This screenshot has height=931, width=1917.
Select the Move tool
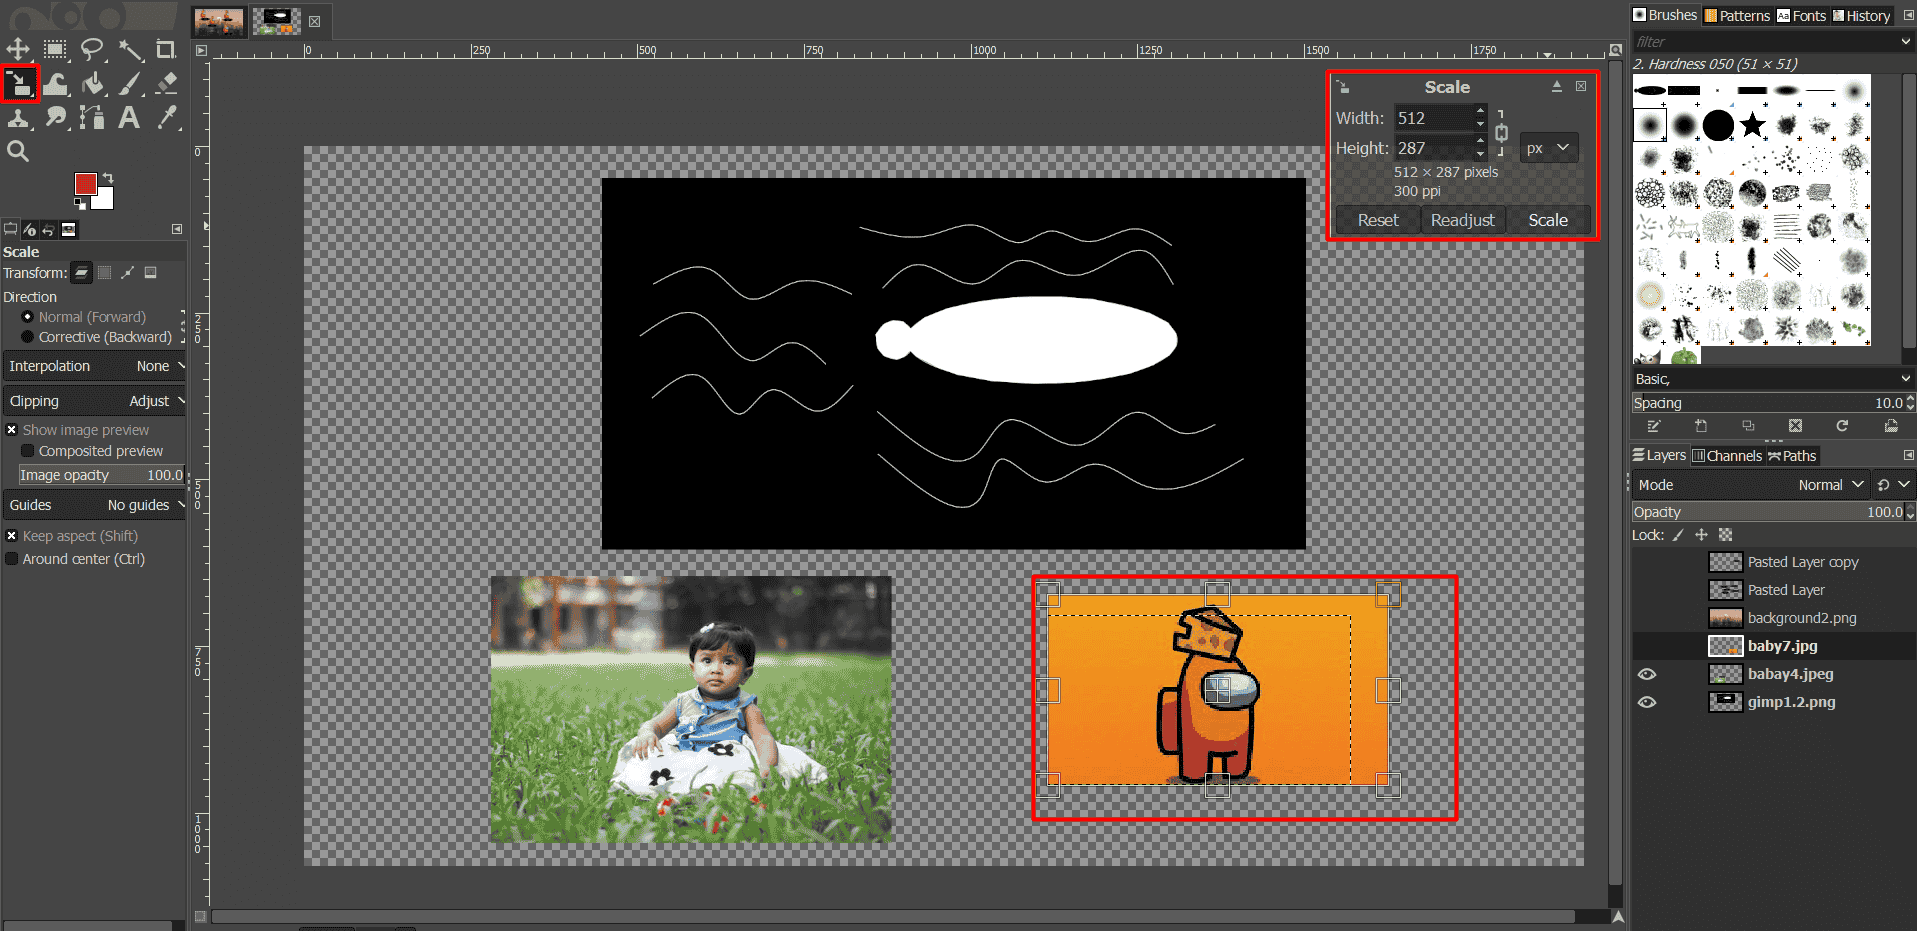coord(18,49)
